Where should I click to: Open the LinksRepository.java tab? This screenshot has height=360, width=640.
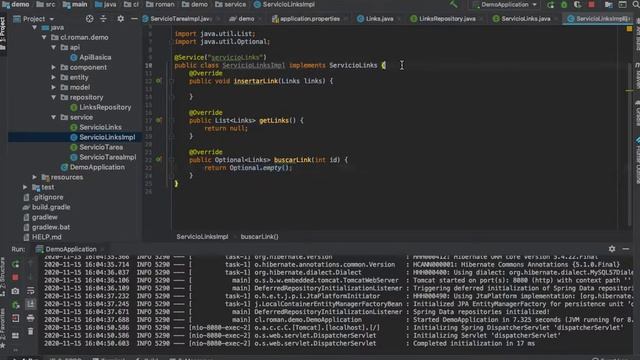click(x=447, y=19)
